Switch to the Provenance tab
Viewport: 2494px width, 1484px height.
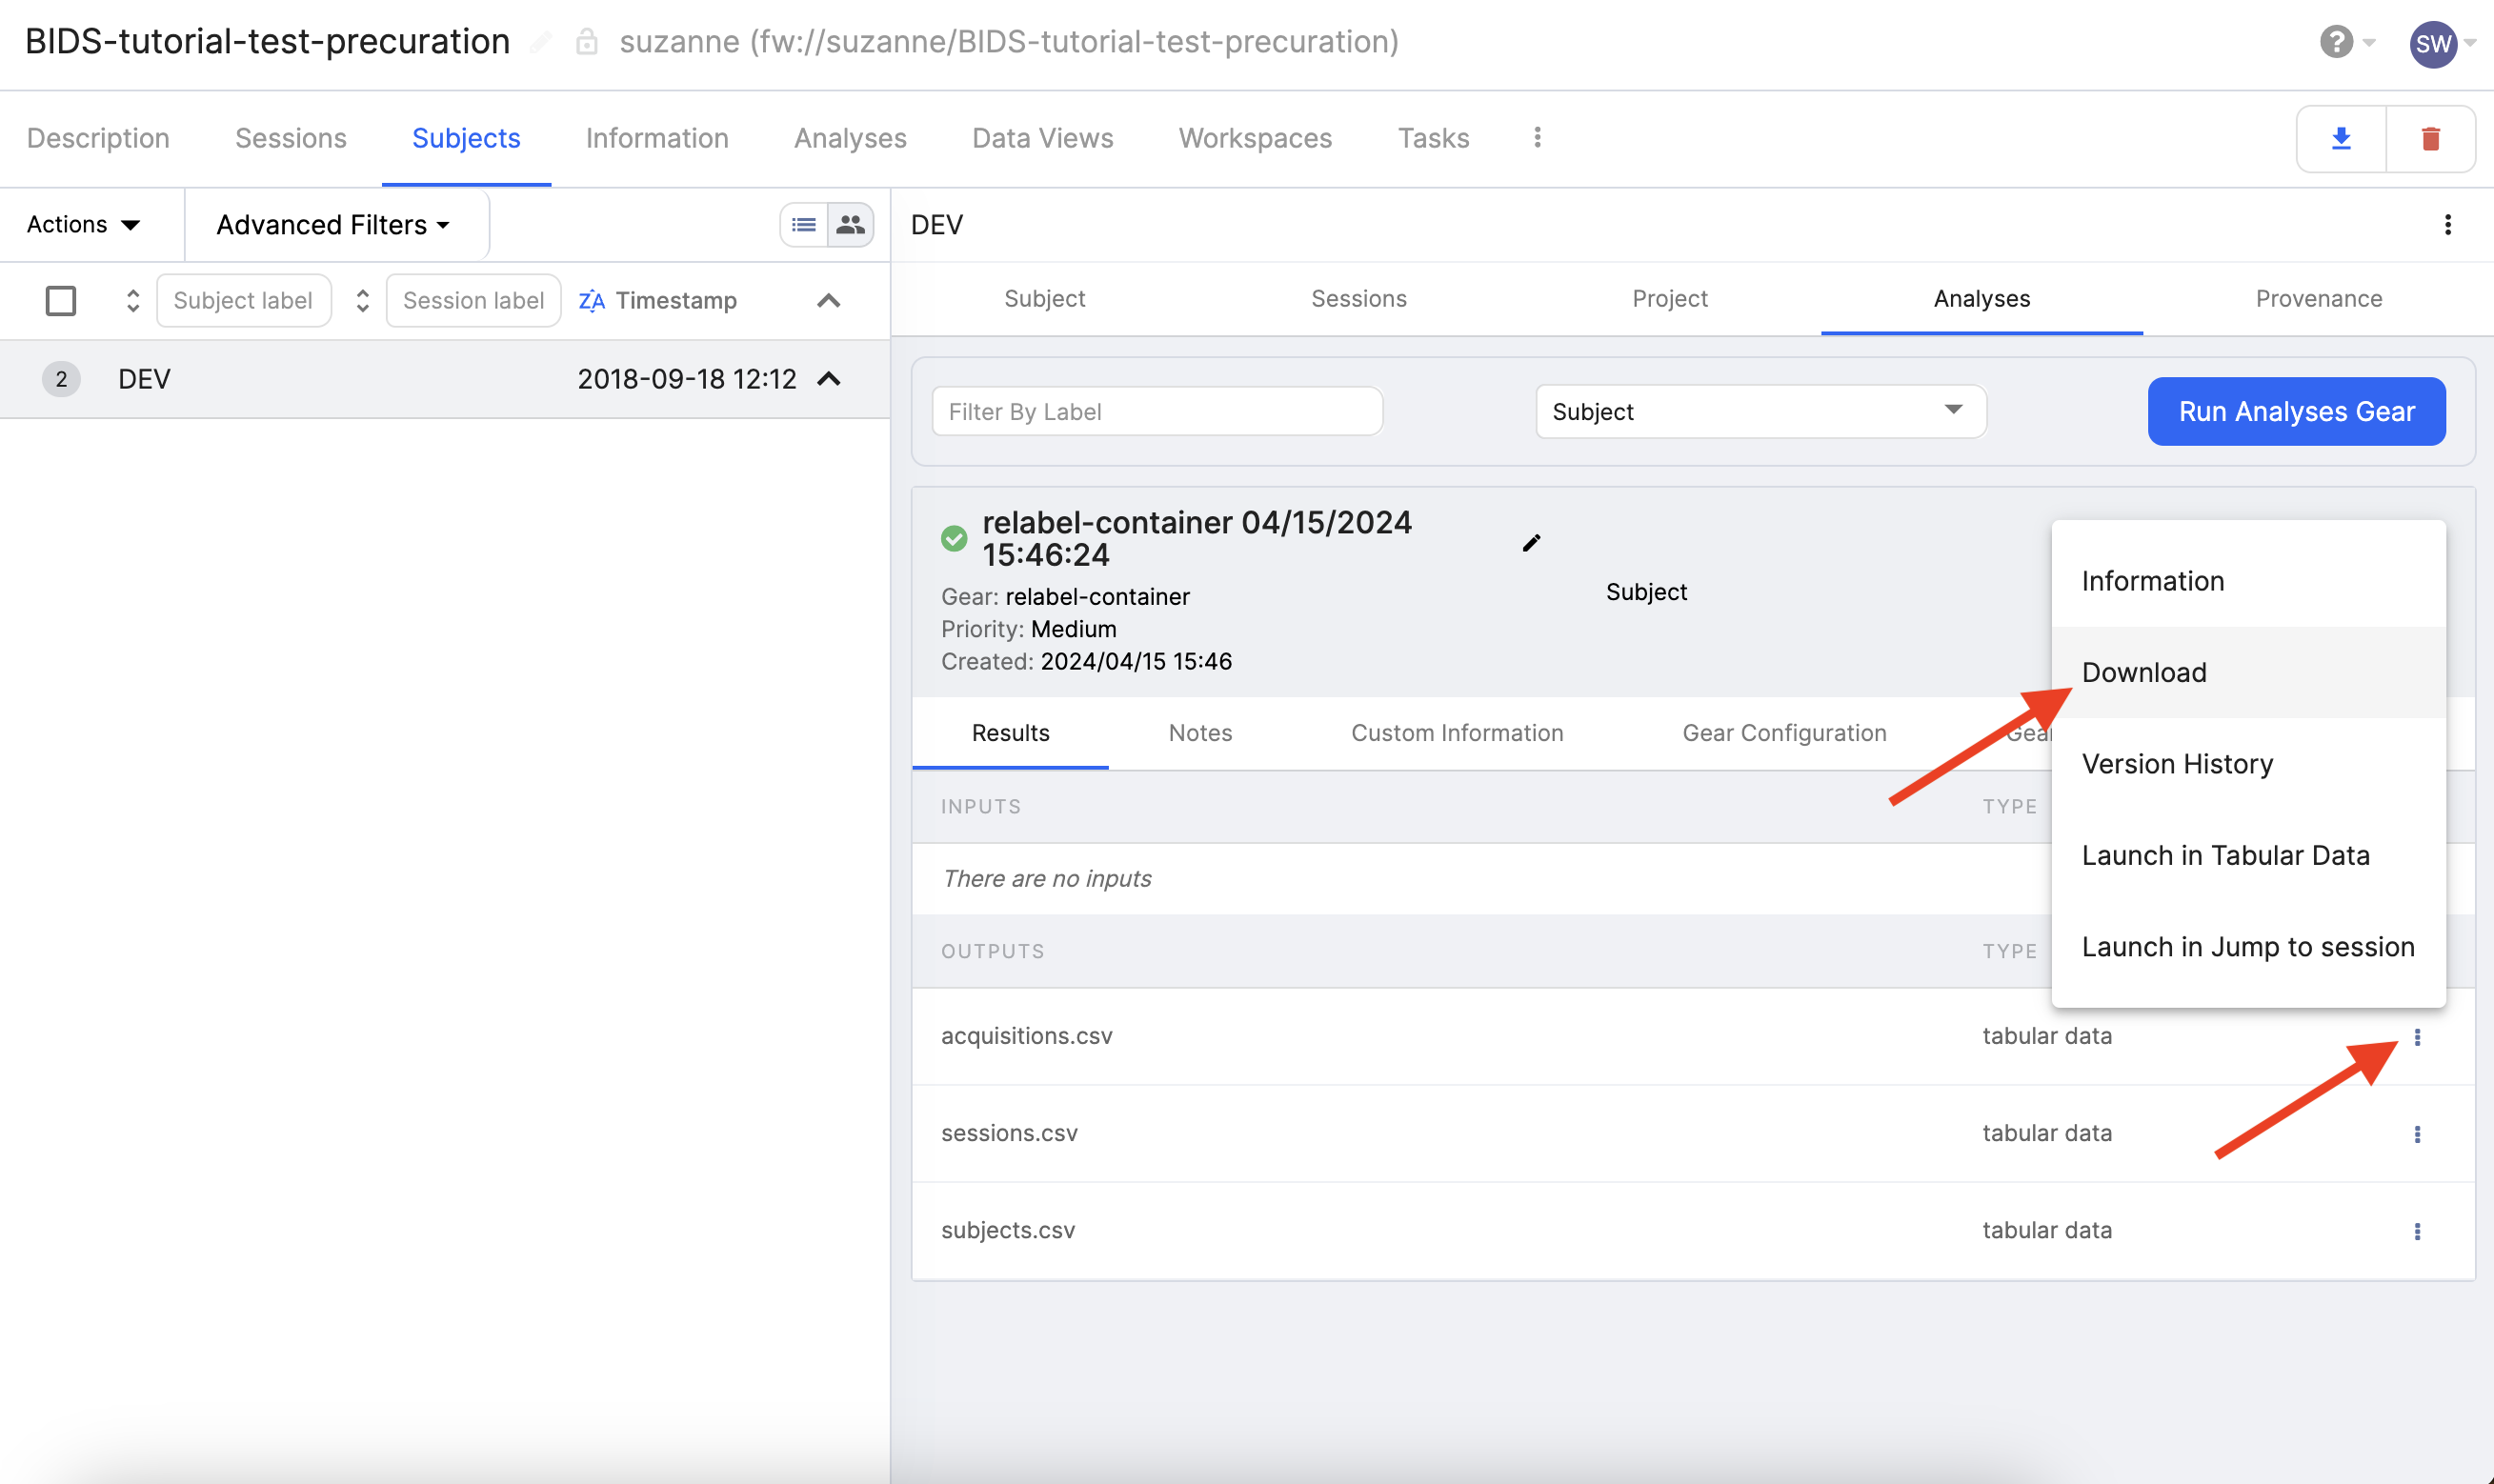point(2318,298)
